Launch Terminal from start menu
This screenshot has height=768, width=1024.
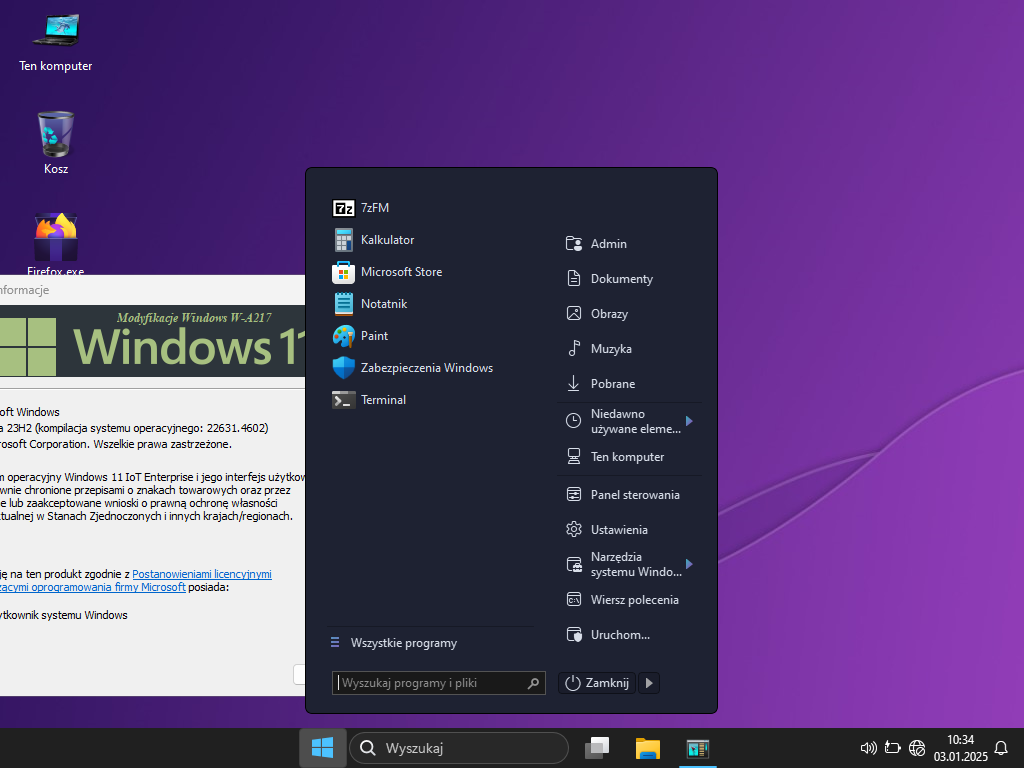[382, 400]
